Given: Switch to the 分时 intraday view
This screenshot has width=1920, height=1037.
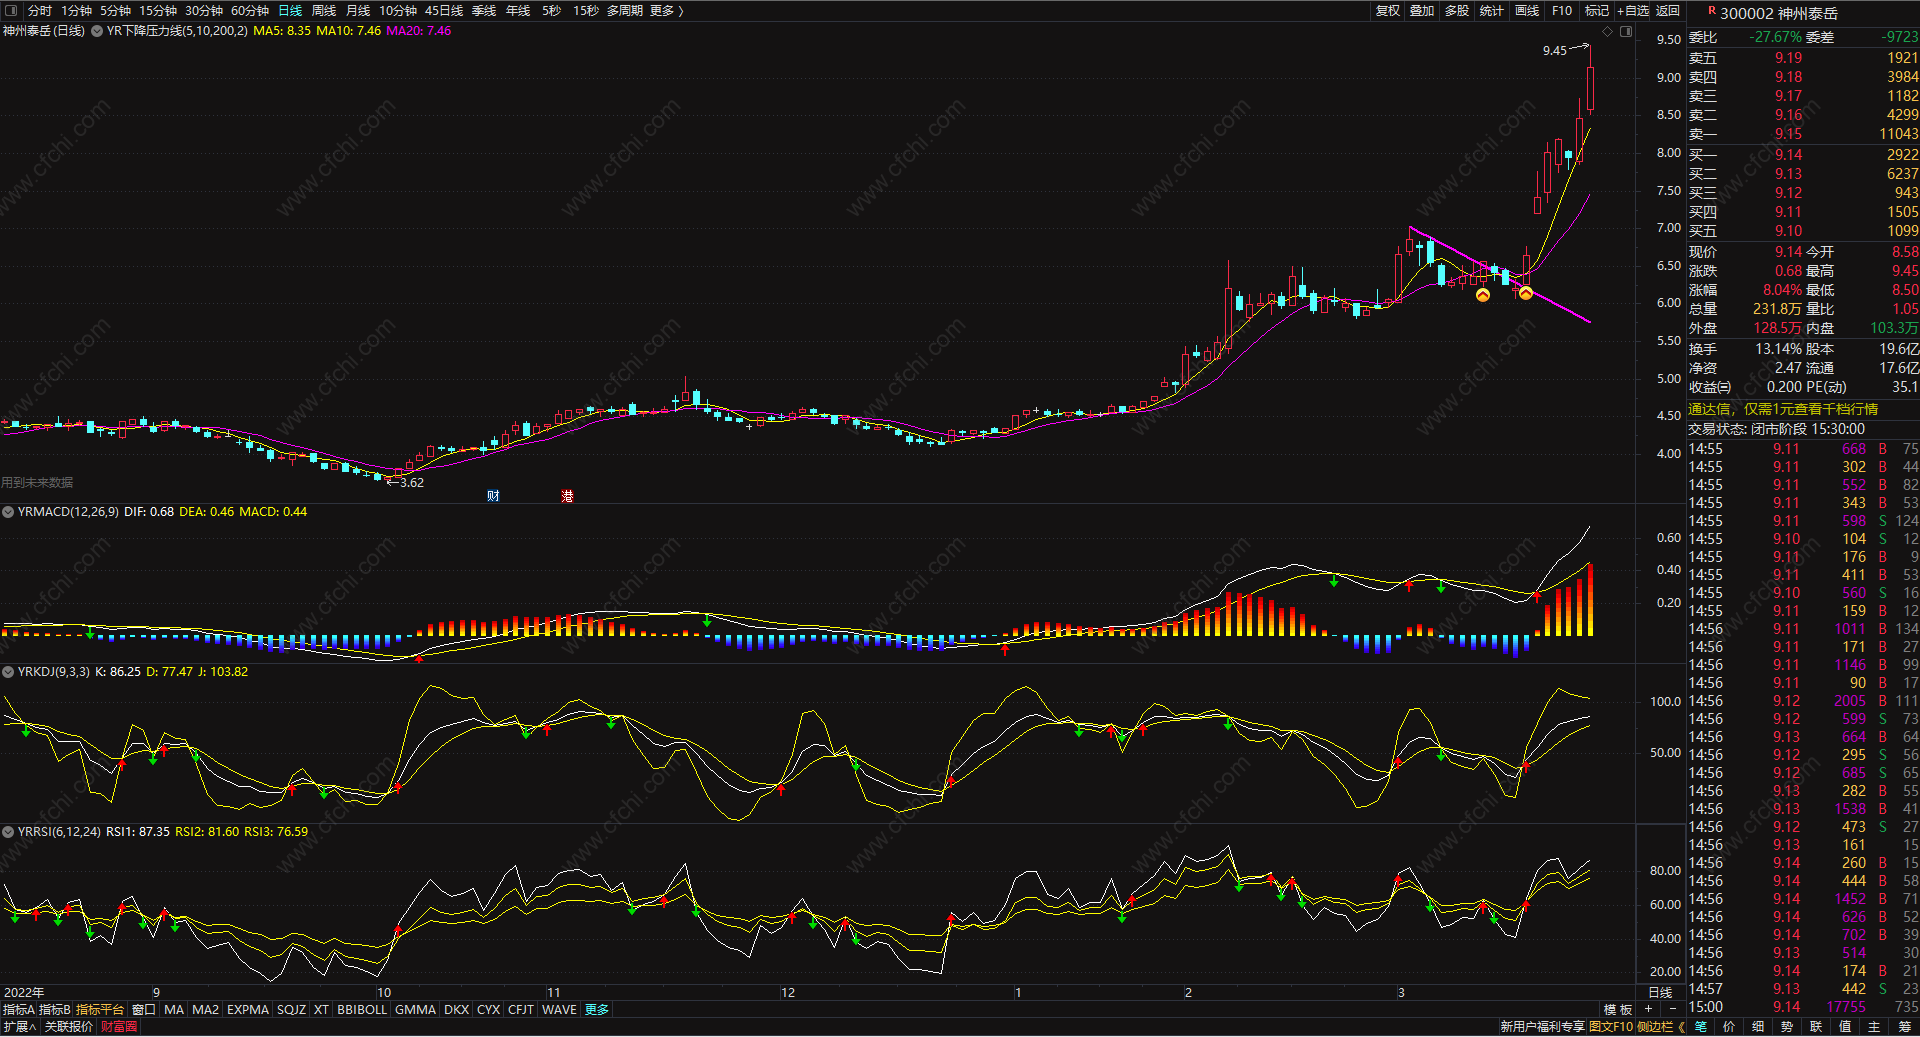Looking at the screenshot, I should click(40, 10).
